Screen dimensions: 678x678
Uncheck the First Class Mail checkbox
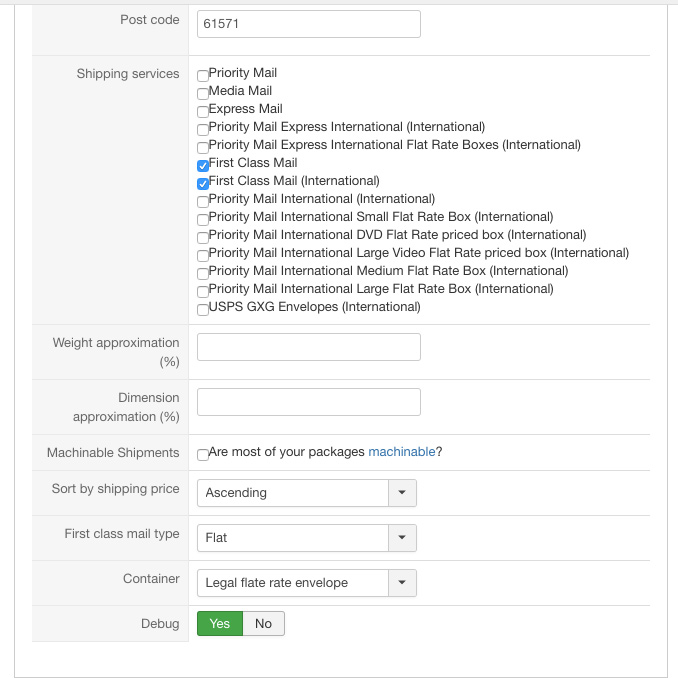(203, 165)
